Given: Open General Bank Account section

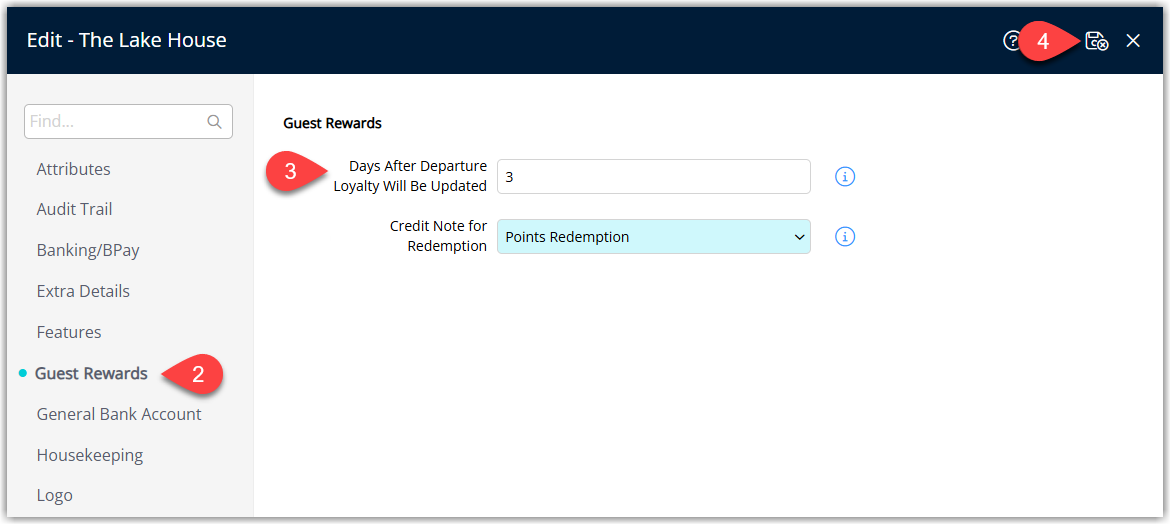Looking at the screenshot, I should (119, 414).
